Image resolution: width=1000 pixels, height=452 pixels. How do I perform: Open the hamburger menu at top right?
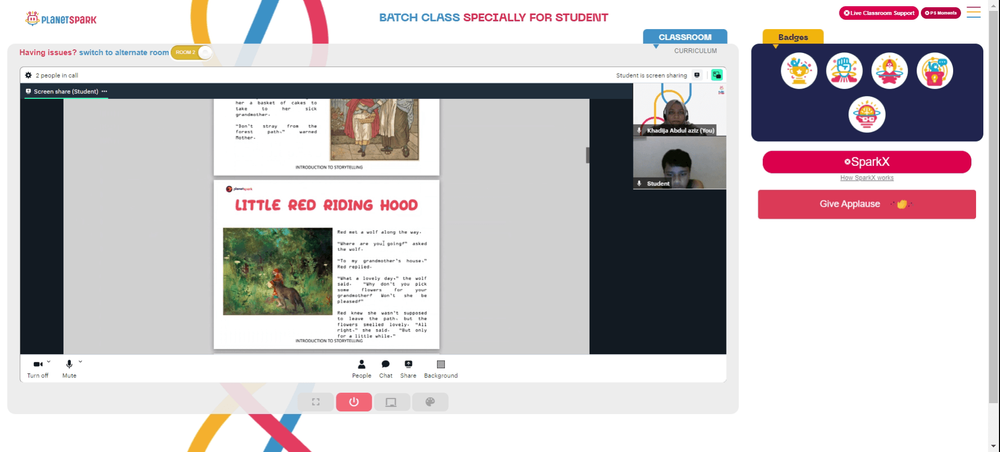click(973, 12)
